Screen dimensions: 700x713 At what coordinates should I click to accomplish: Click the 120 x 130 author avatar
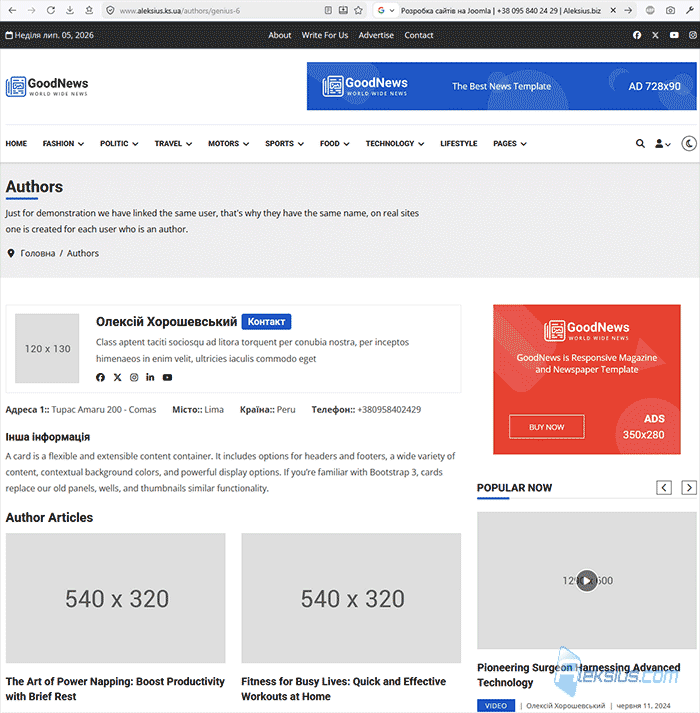47,348
